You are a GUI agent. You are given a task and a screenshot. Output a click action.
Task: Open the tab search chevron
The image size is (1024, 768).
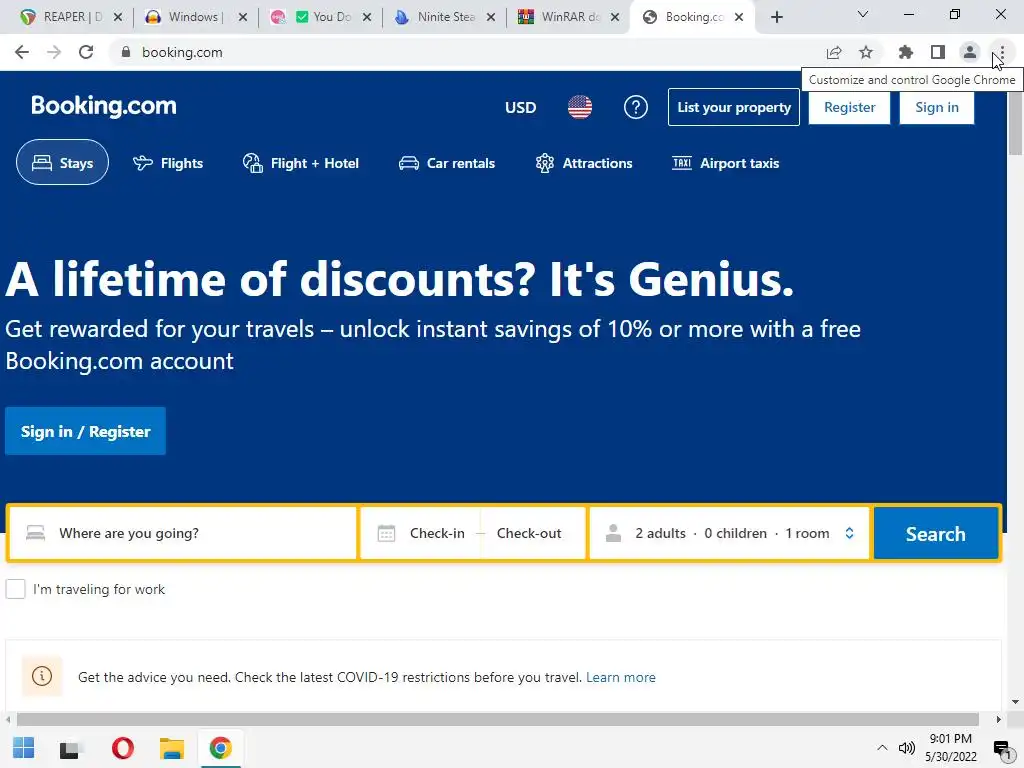click(x=863, y=14)
